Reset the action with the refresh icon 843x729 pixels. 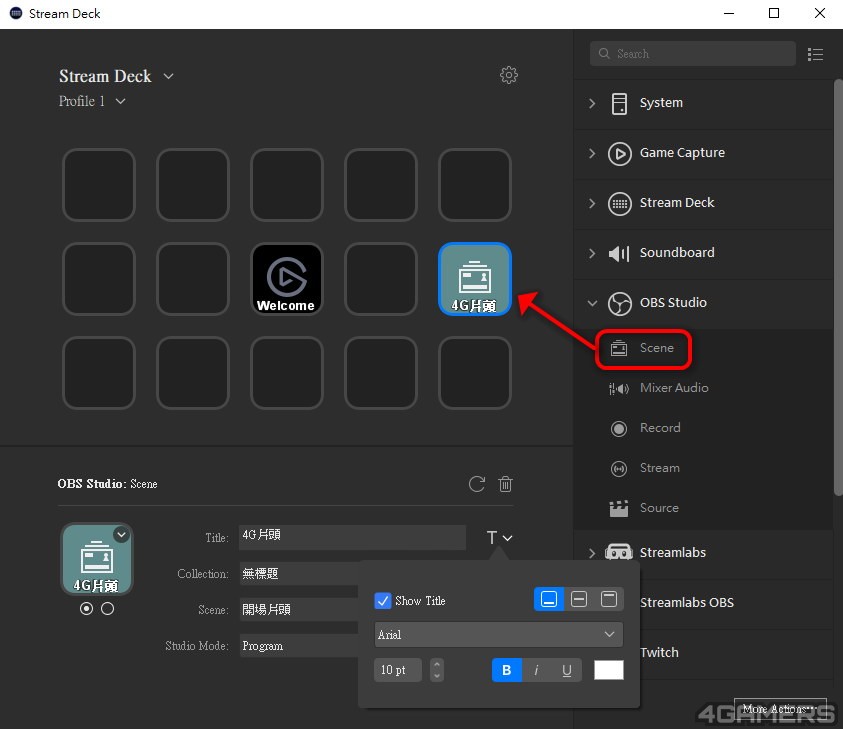476,484
